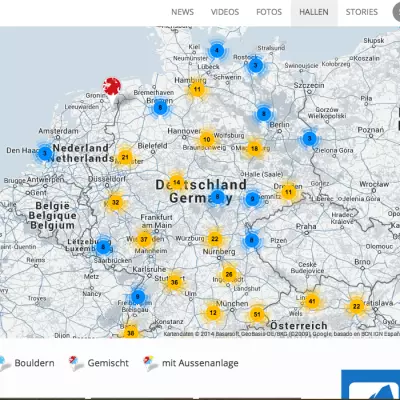
Task: Open yellow cluster 11 near Hamburg
Action: tap(197, 89)
